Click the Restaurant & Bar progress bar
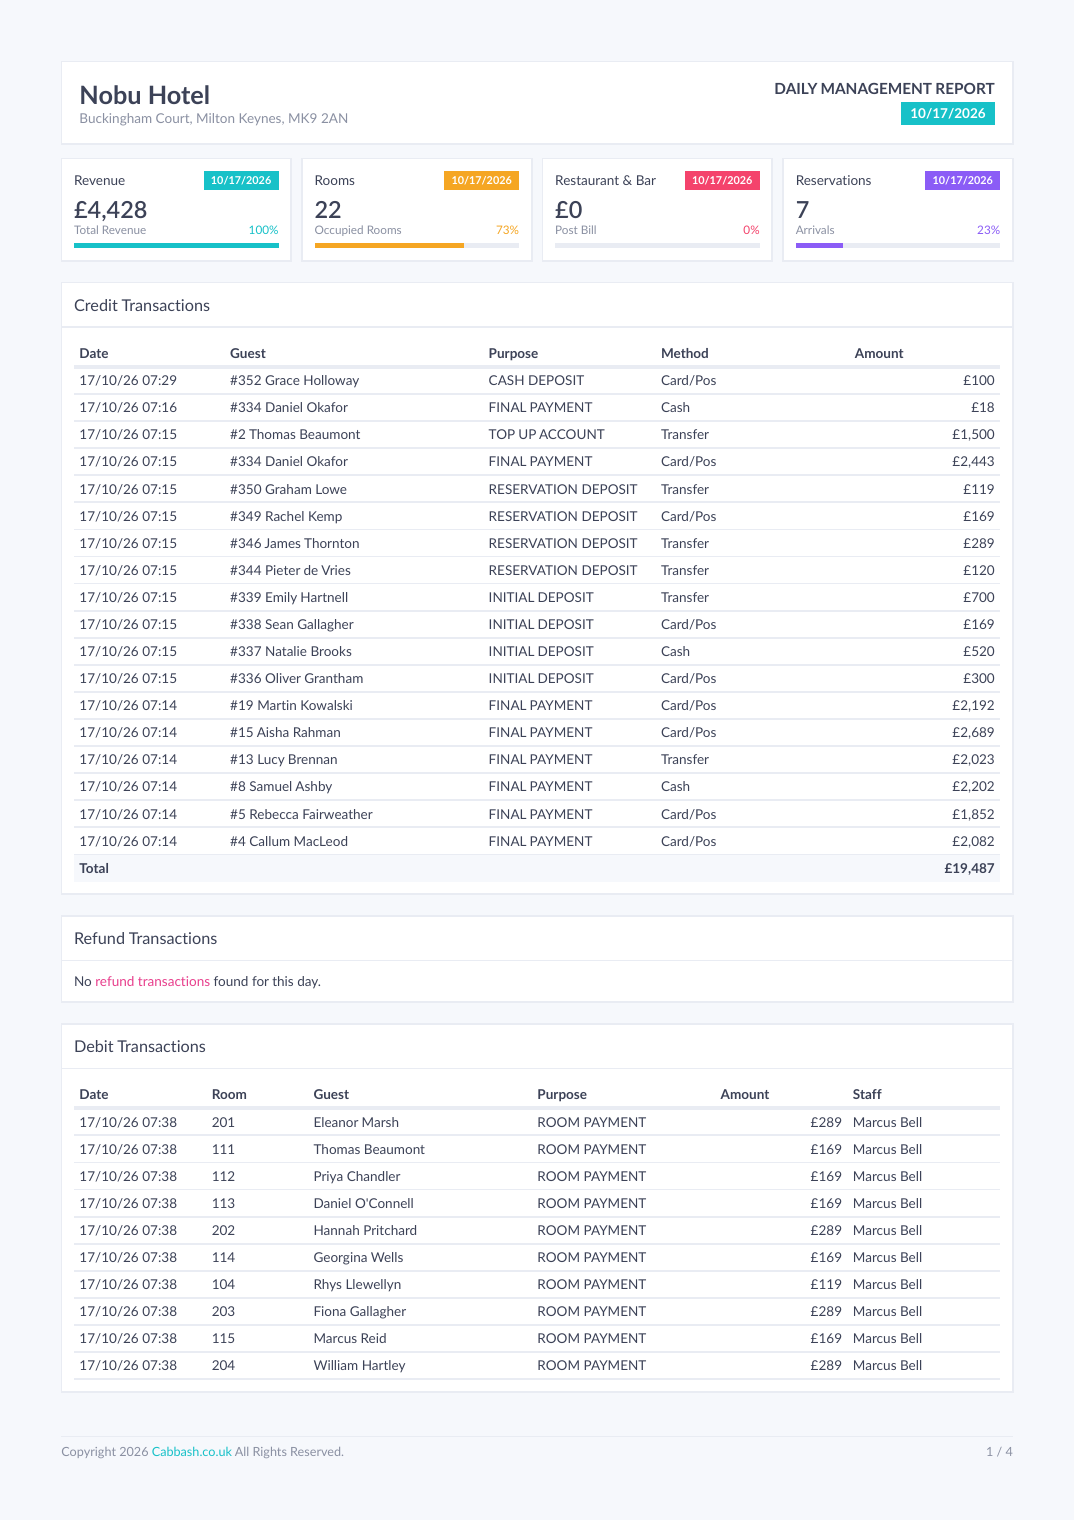Image resolution: width=1075 pixels, height=1521 pixels. (x=657, y=245)
